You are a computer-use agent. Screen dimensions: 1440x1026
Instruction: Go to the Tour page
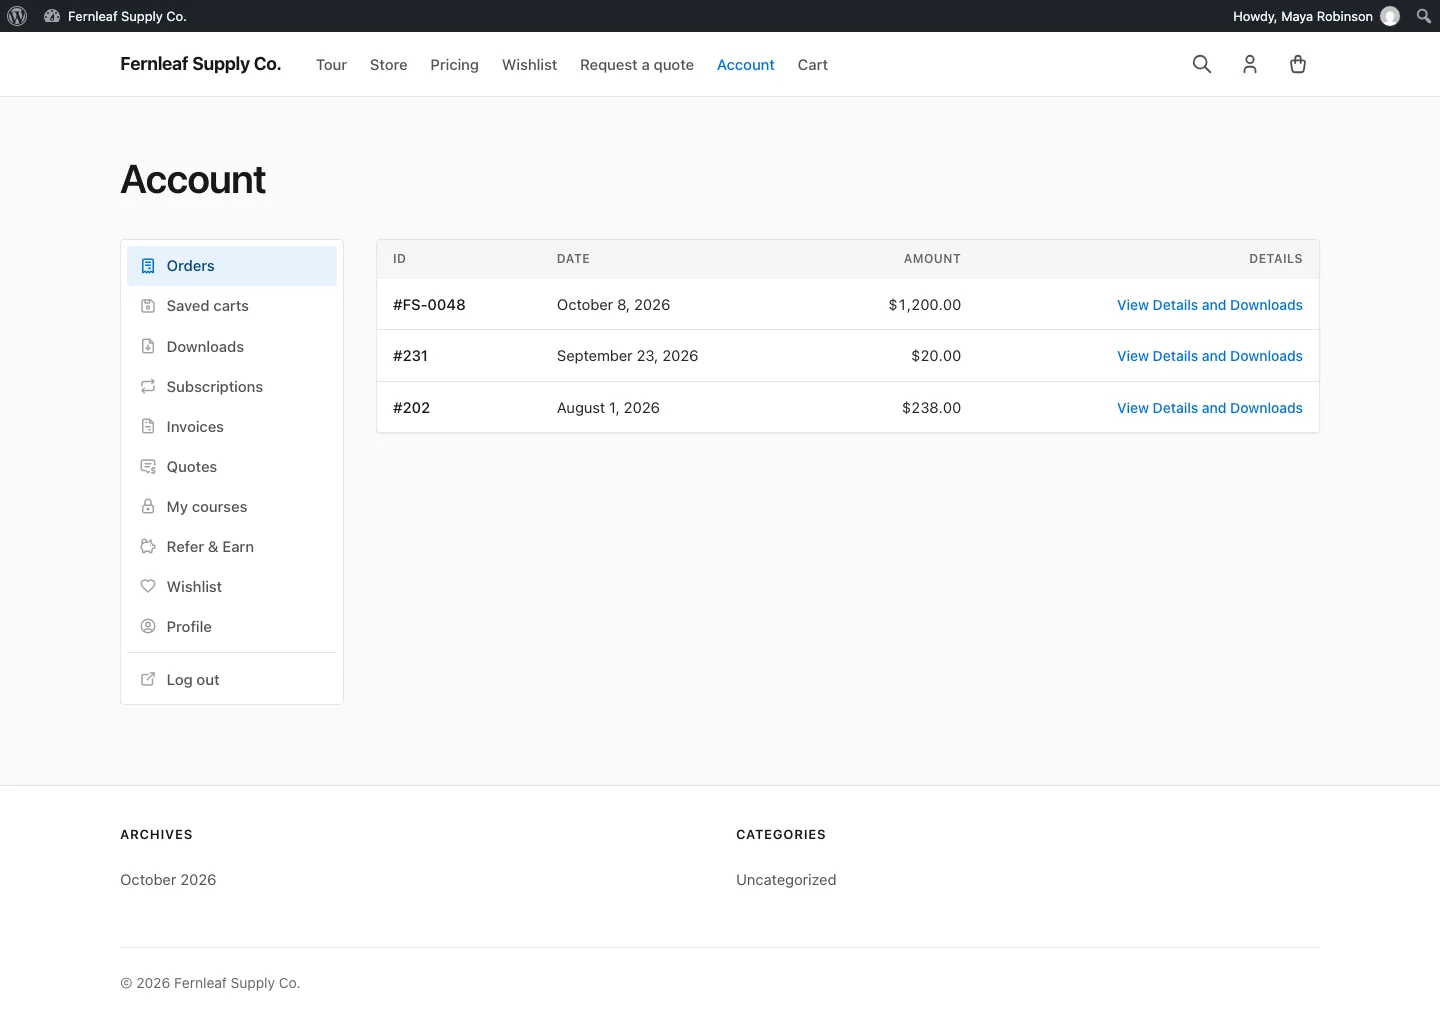pyautogui.click(x=331, y=65)
